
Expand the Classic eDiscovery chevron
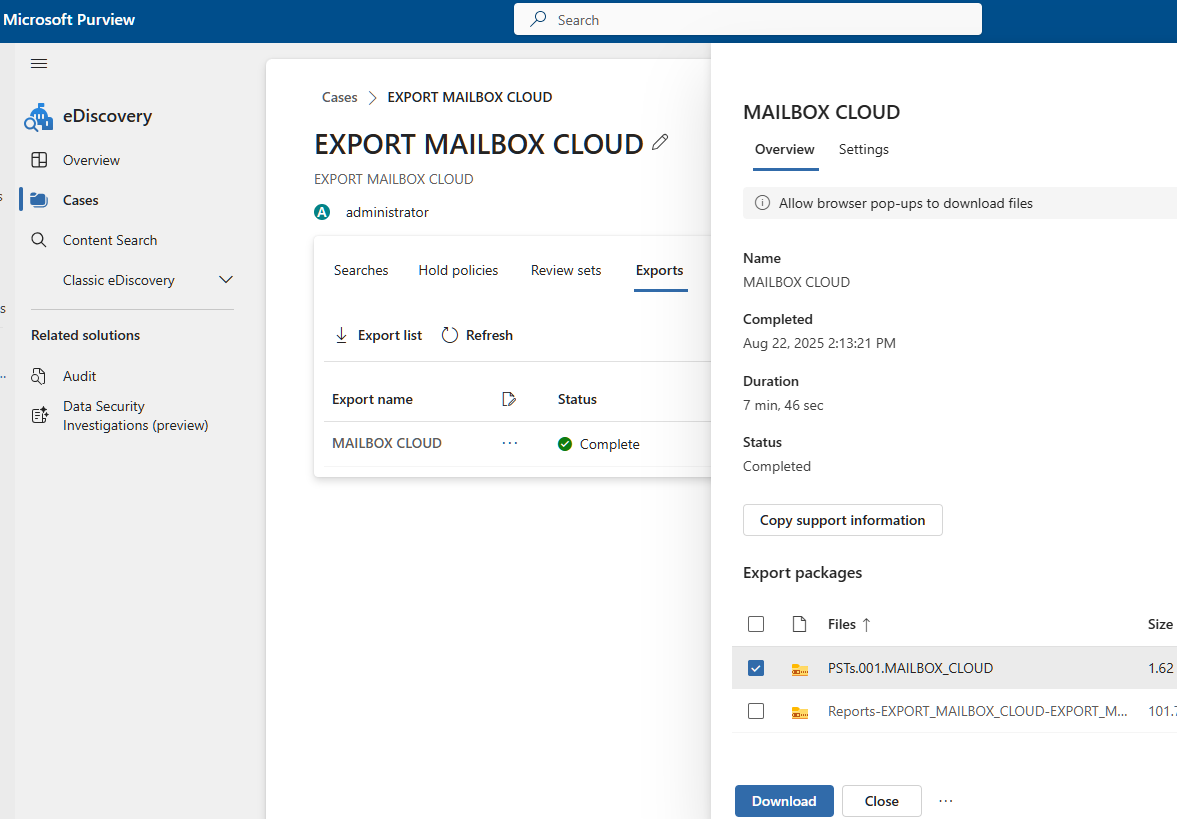click(x=226, y=280)
